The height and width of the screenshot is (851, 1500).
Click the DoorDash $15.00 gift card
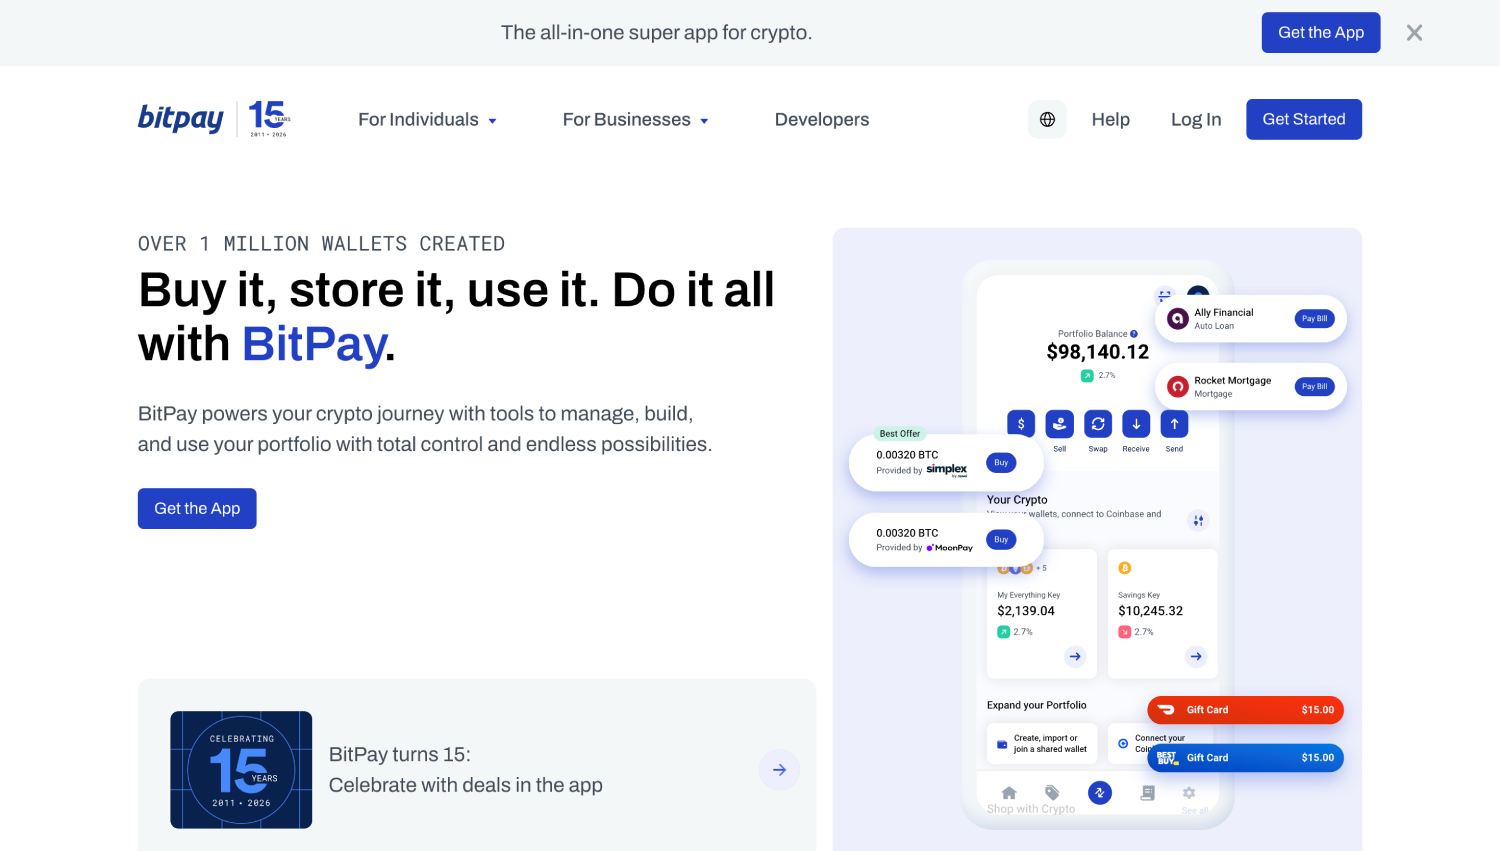pos(1245,710)
